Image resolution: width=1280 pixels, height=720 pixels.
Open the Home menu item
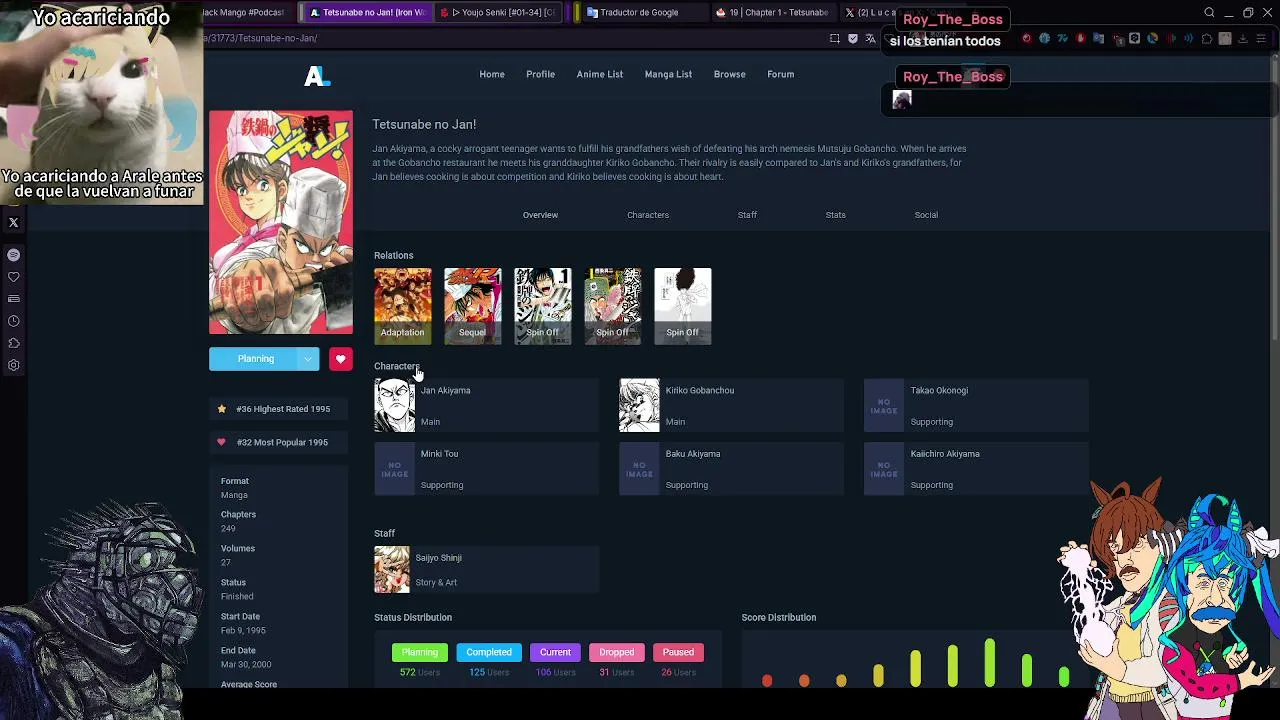[x=492, y=74]
